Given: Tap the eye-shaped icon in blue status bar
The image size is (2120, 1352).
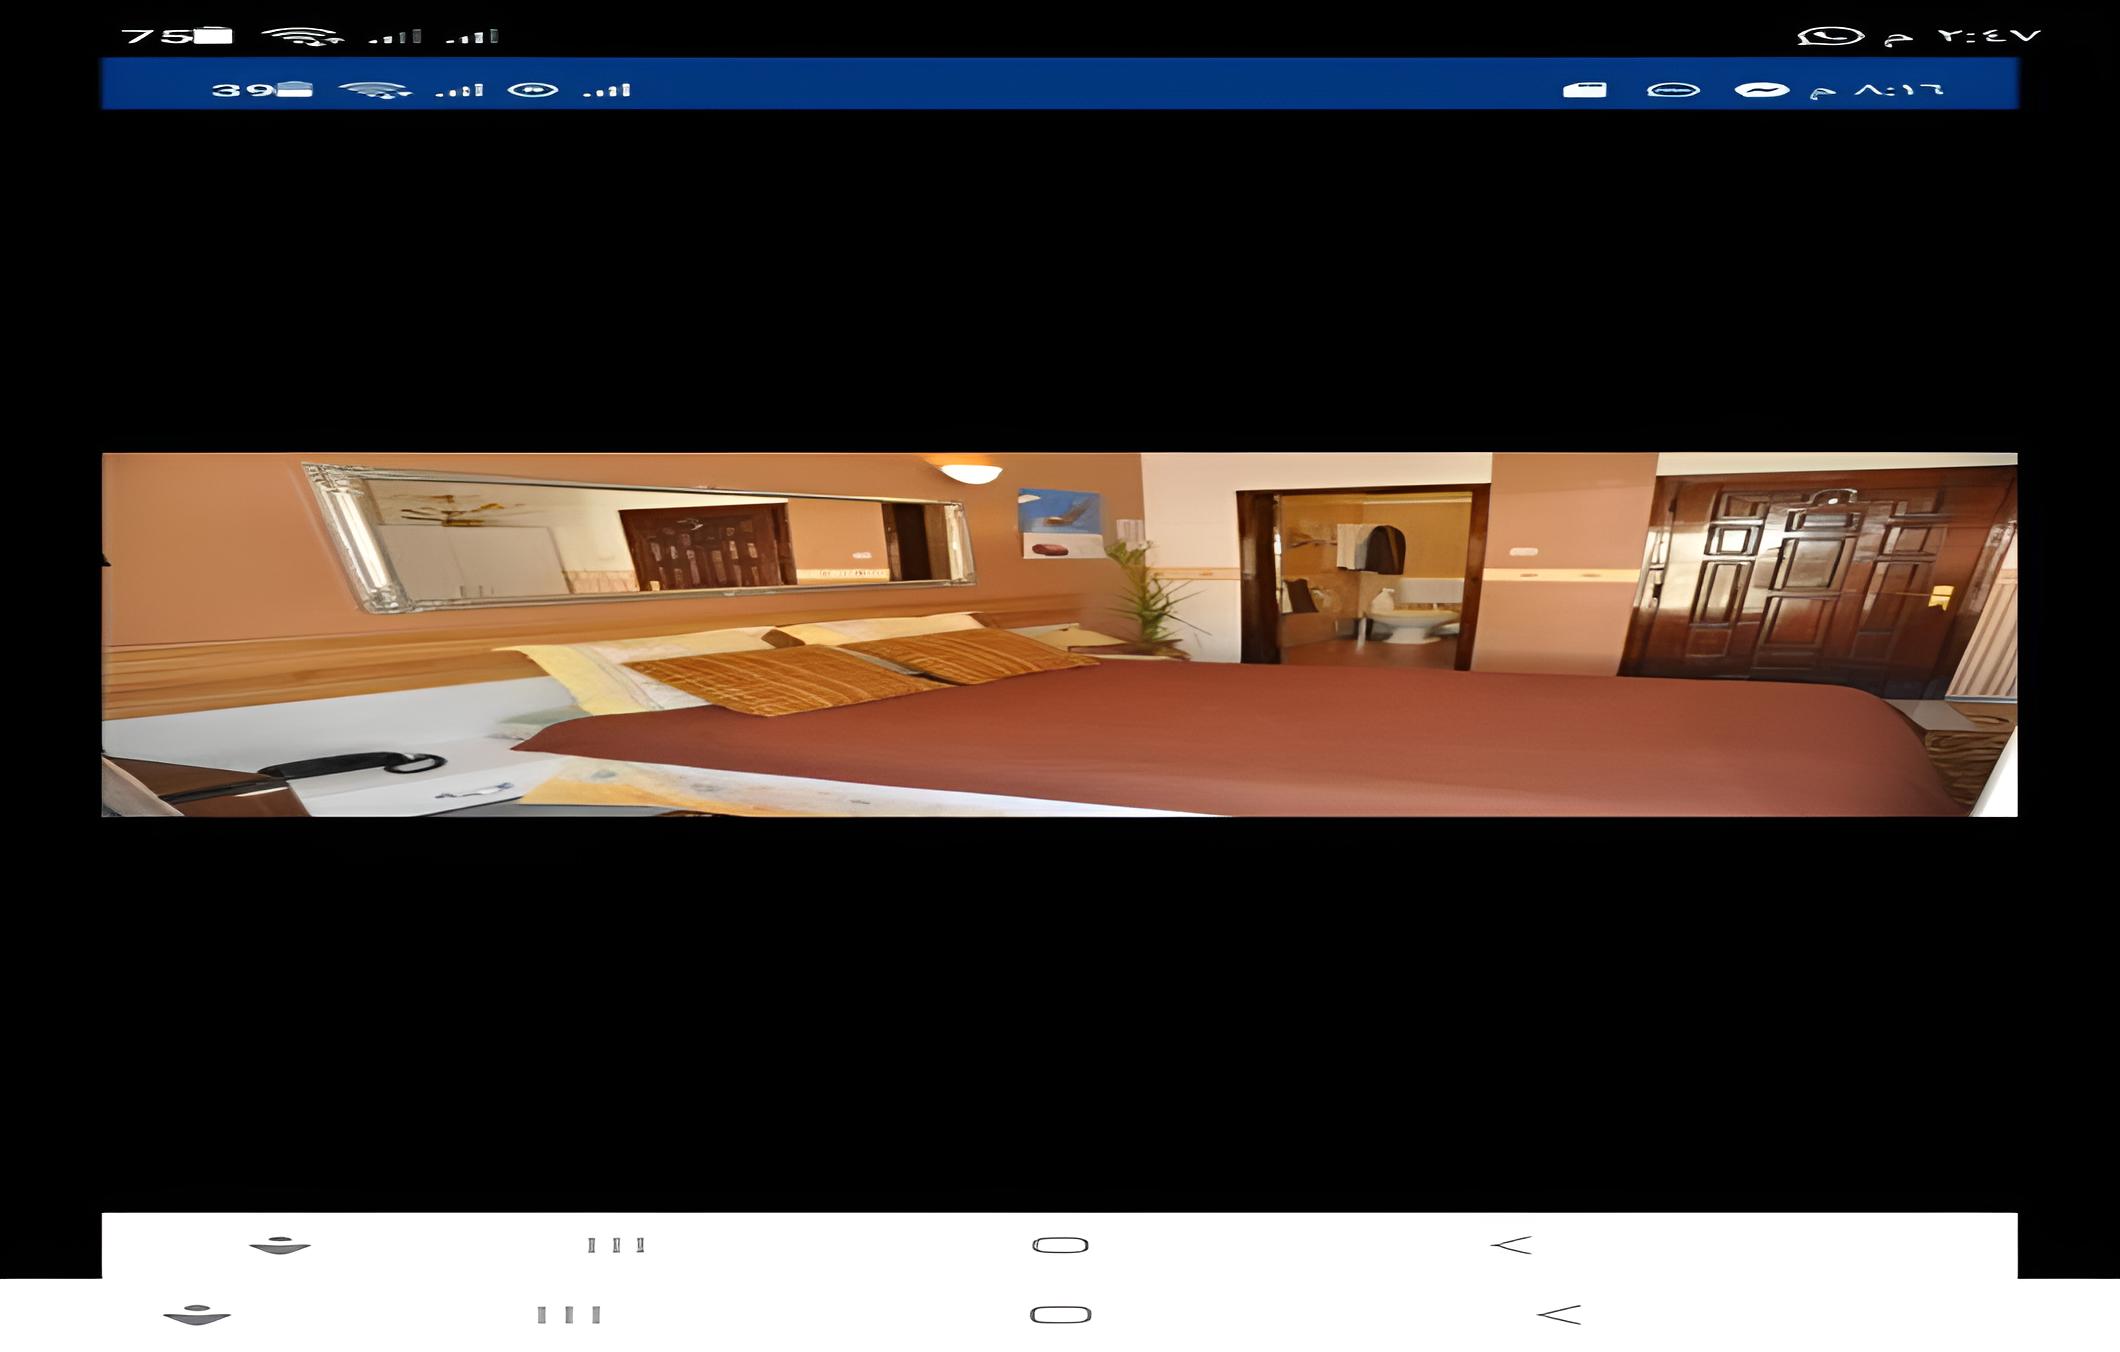Looking at the screenshot, I should click(532, 90).
